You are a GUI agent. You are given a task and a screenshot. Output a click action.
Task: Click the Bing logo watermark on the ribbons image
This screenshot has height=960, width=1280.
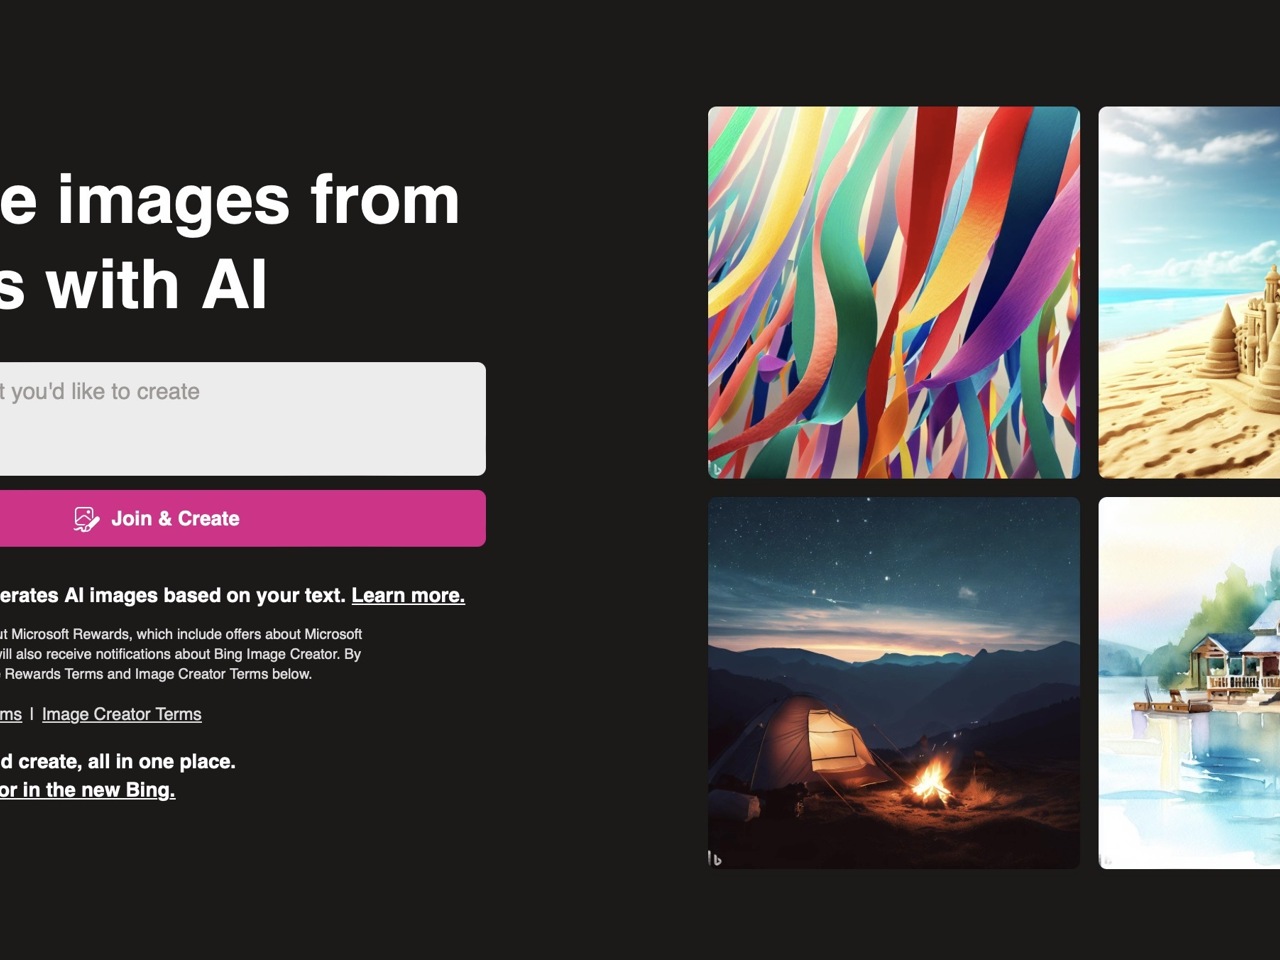[x=716, y=468]
